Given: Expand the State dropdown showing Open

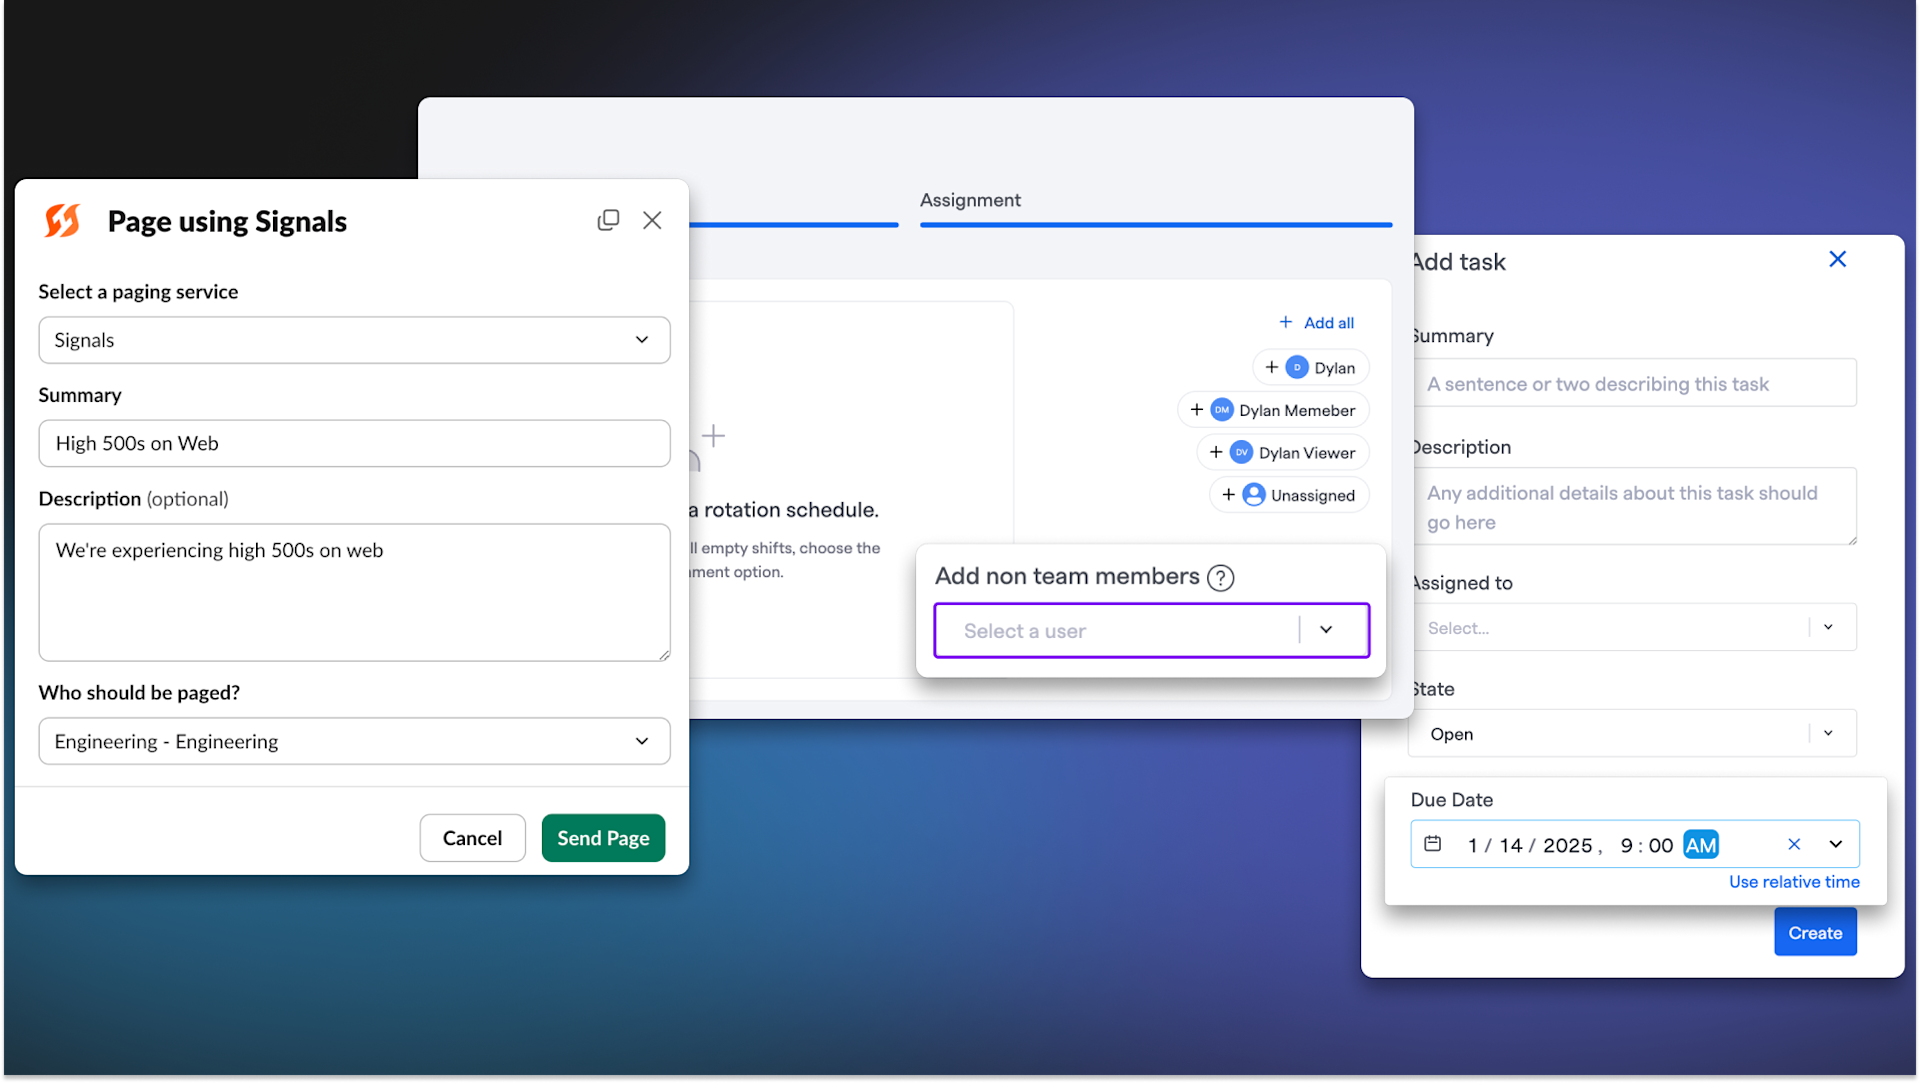Looking at the screenshot, I should coord(1631,733).
